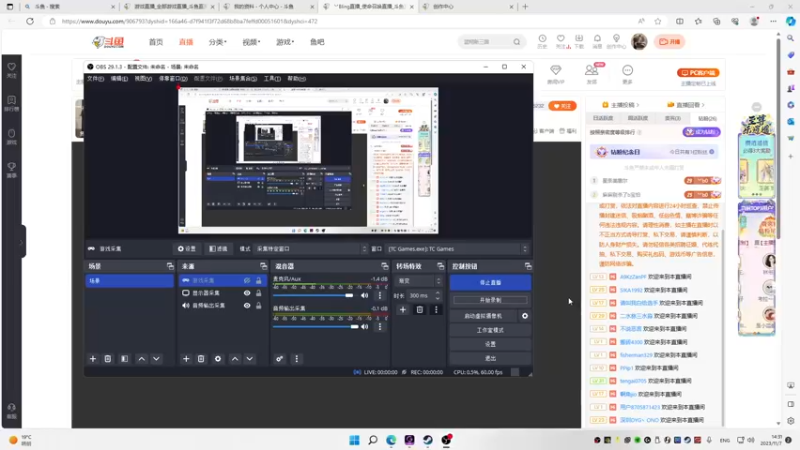Click the 滤镜 filters button in source toolbar
Screen dimensions: 800x450
coord(218,249)
